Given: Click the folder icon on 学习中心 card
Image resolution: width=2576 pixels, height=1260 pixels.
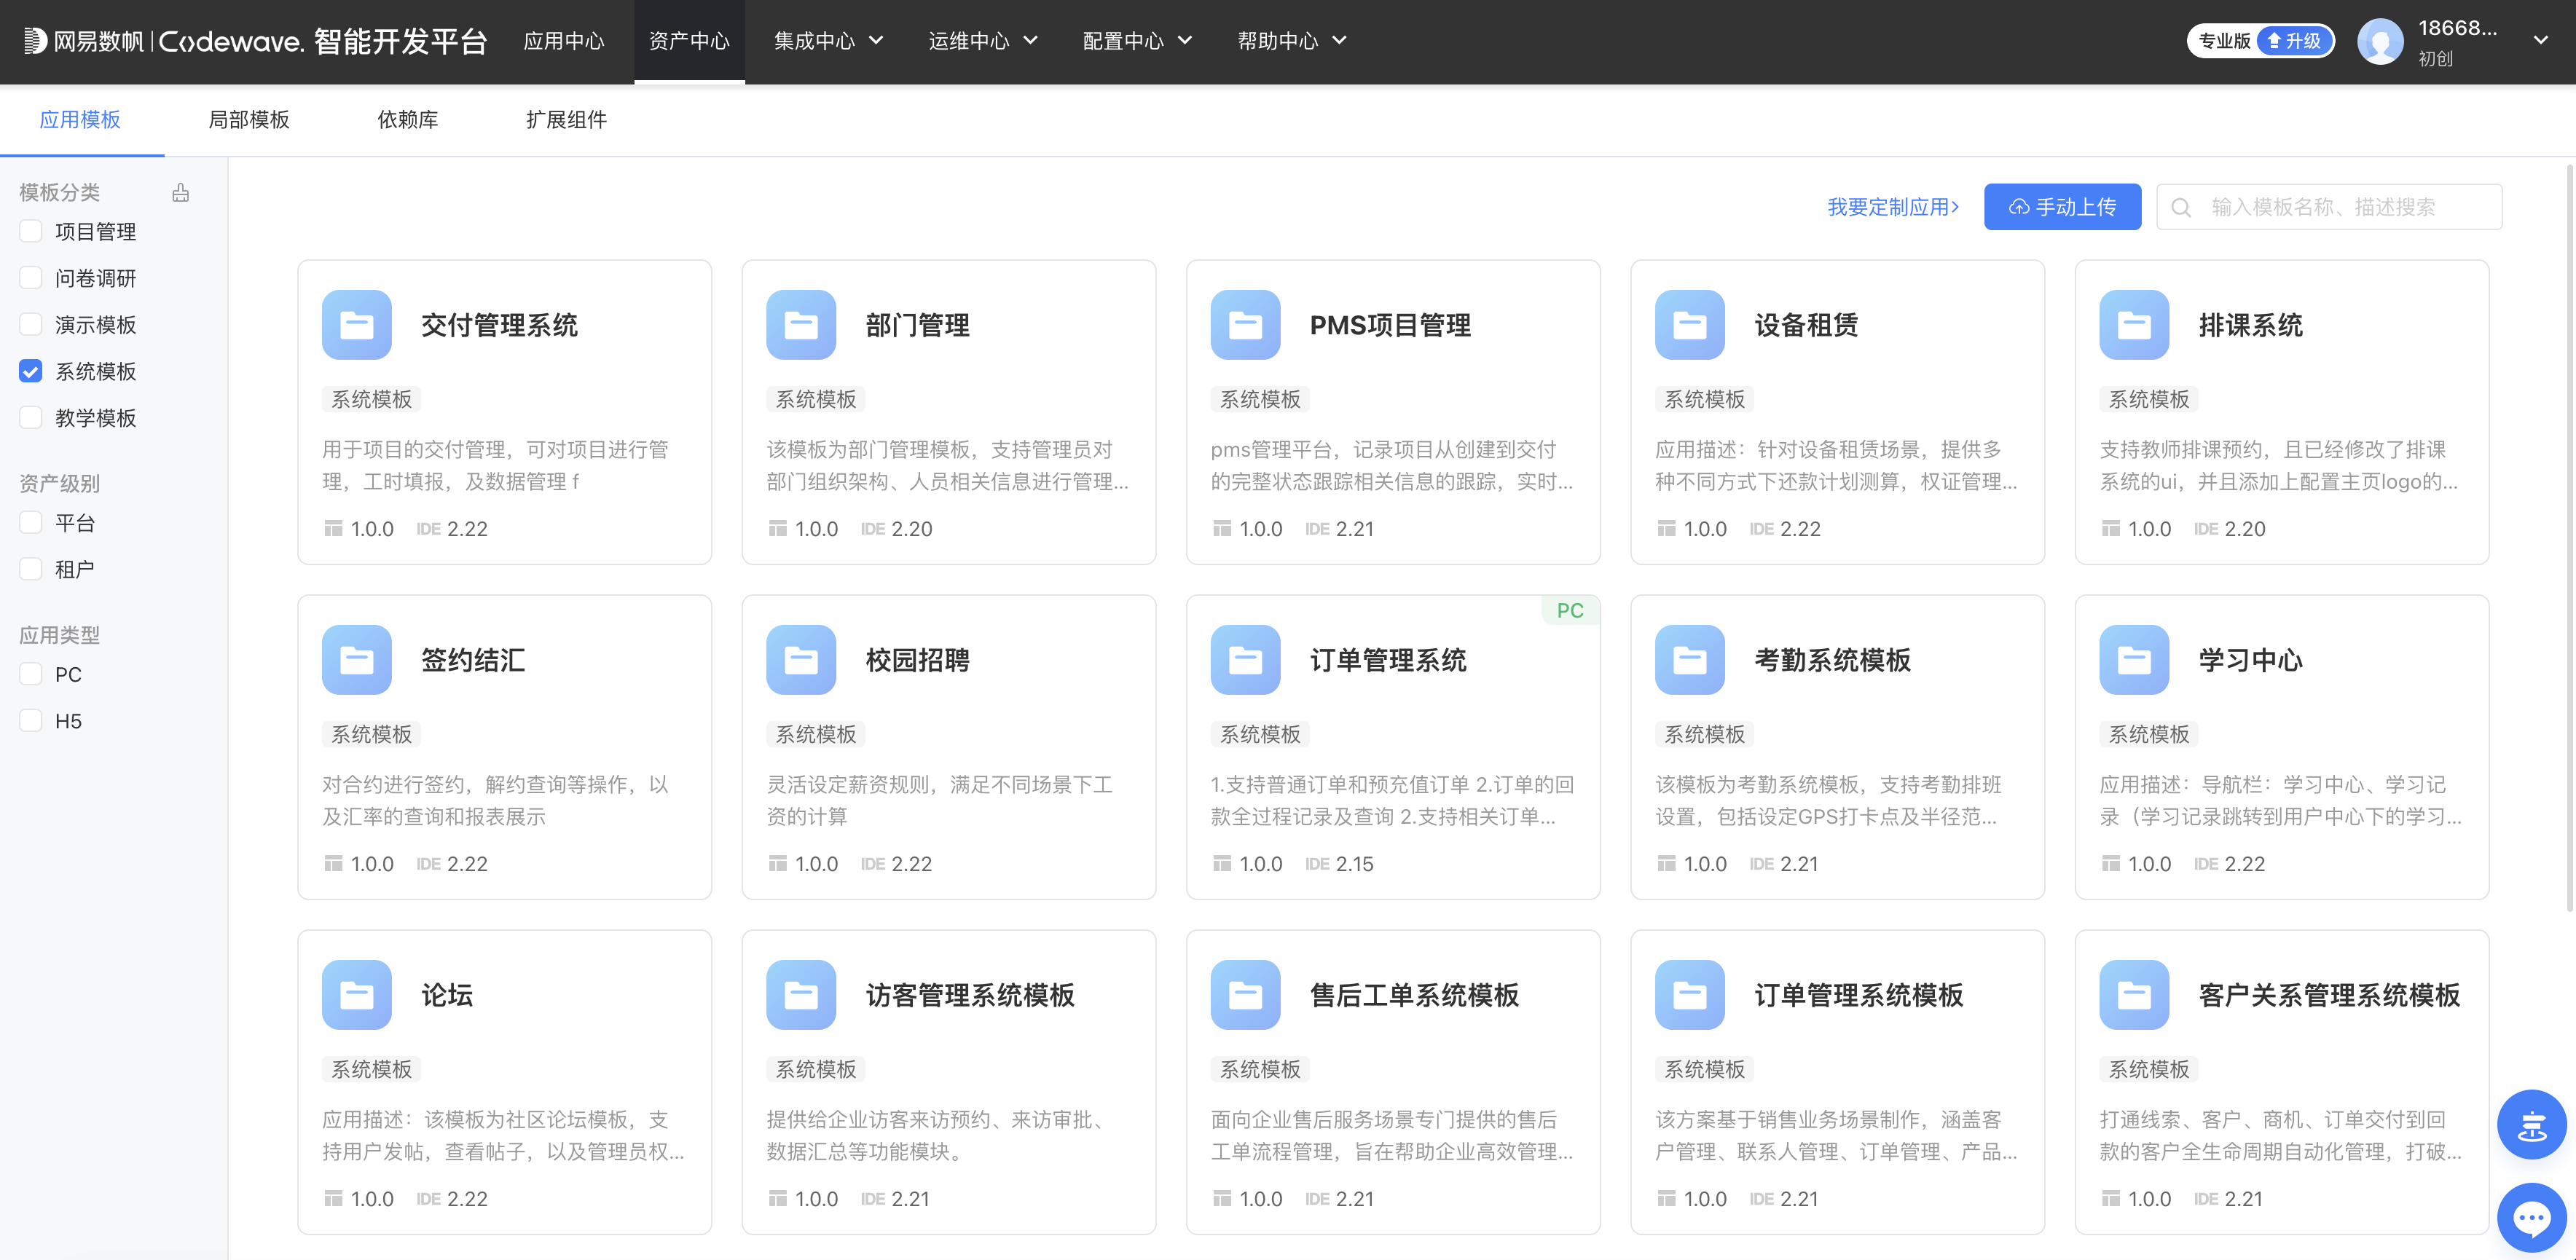Looking at the screenshot, I should 2134,660.
